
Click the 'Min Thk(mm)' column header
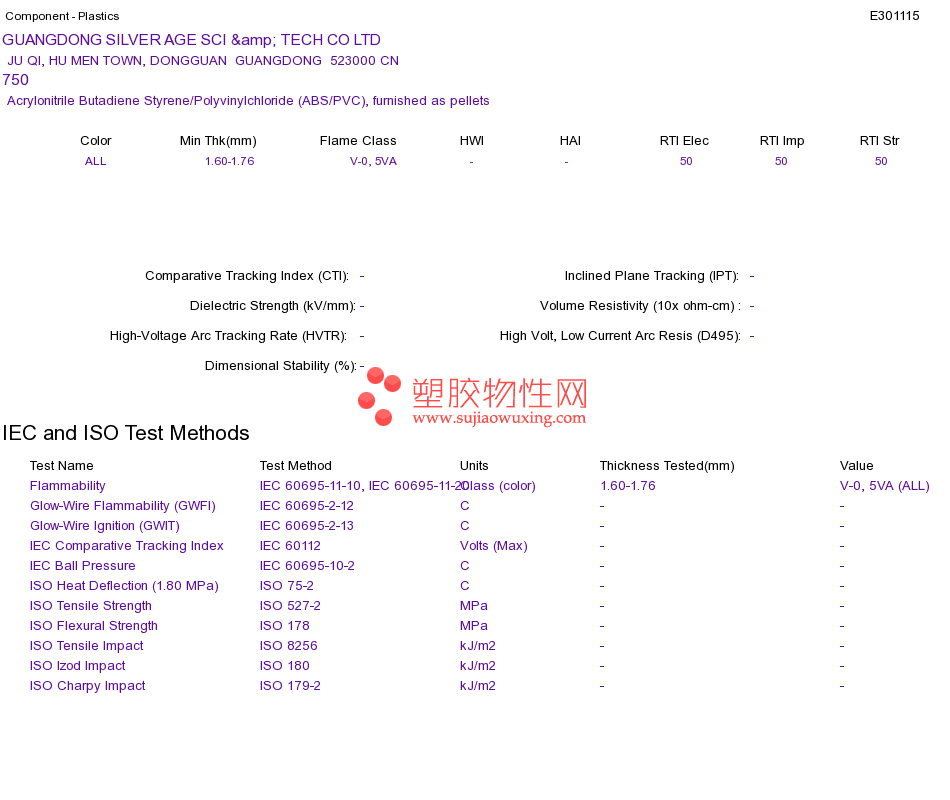pyautogui.click(x=218, y=141)
